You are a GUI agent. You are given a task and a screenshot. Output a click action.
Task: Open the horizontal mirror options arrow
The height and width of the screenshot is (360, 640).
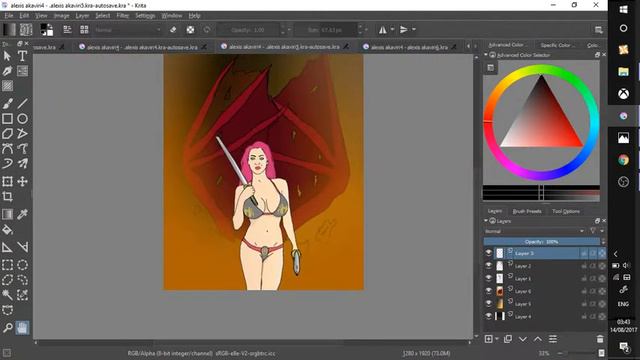tap(392, 29)
